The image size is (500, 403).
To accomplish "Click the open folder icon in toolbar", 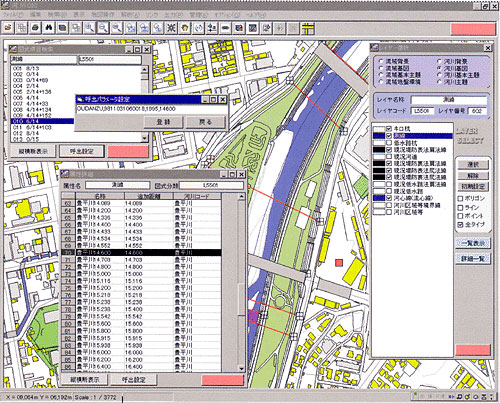I will pyautogui.click(x=8, y=28).
